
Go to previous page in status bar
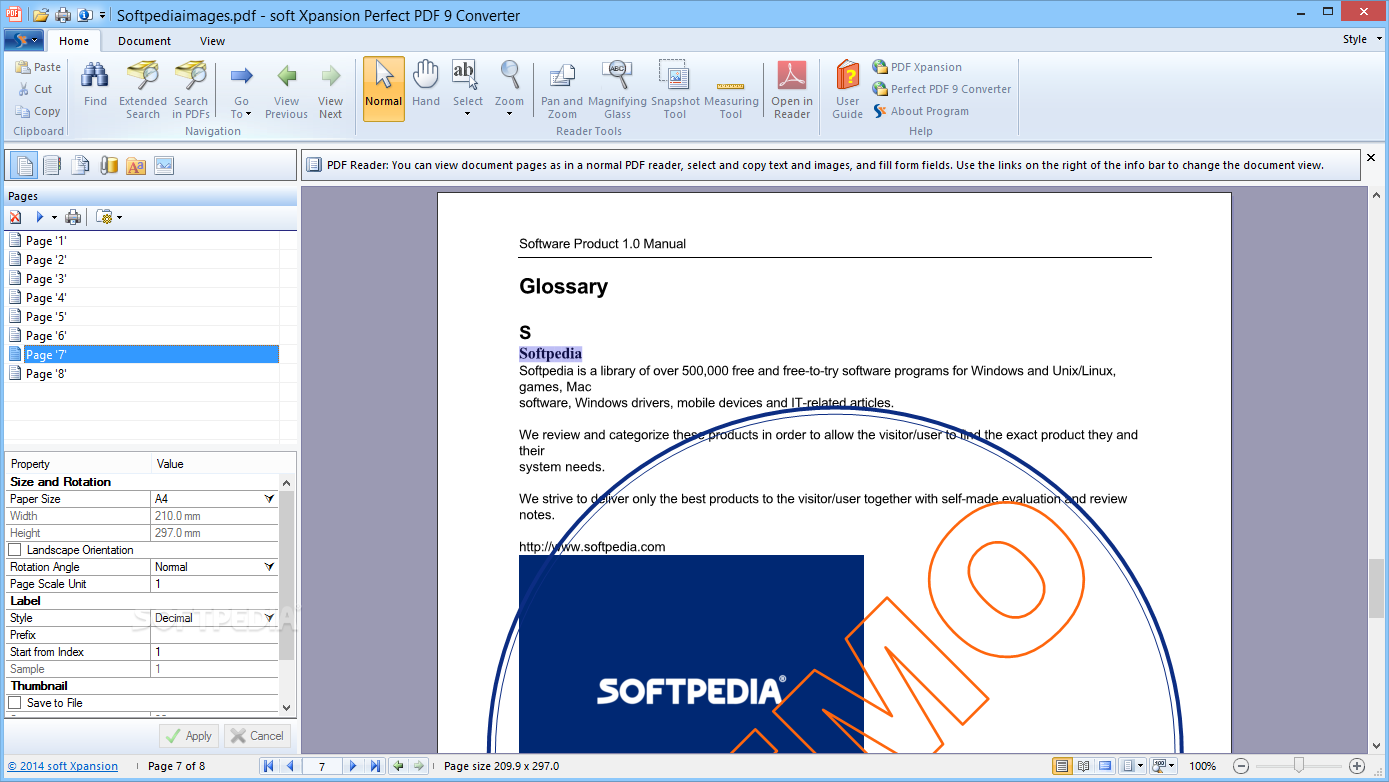(x=290, y=766)
